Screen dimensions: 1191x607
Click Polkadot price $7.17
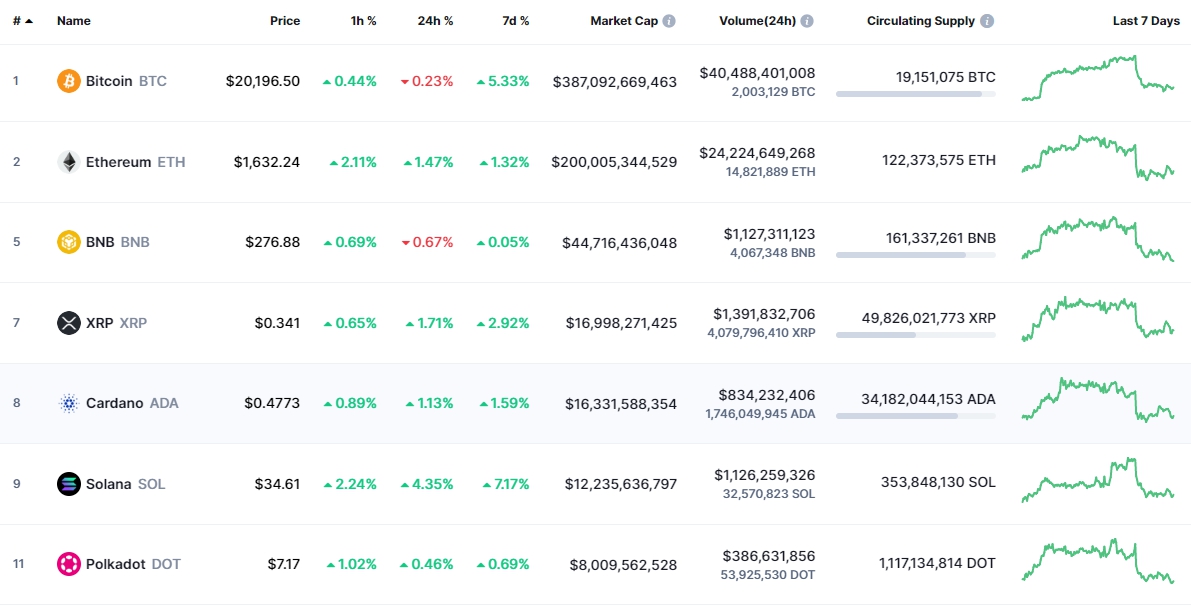point(283,564)
